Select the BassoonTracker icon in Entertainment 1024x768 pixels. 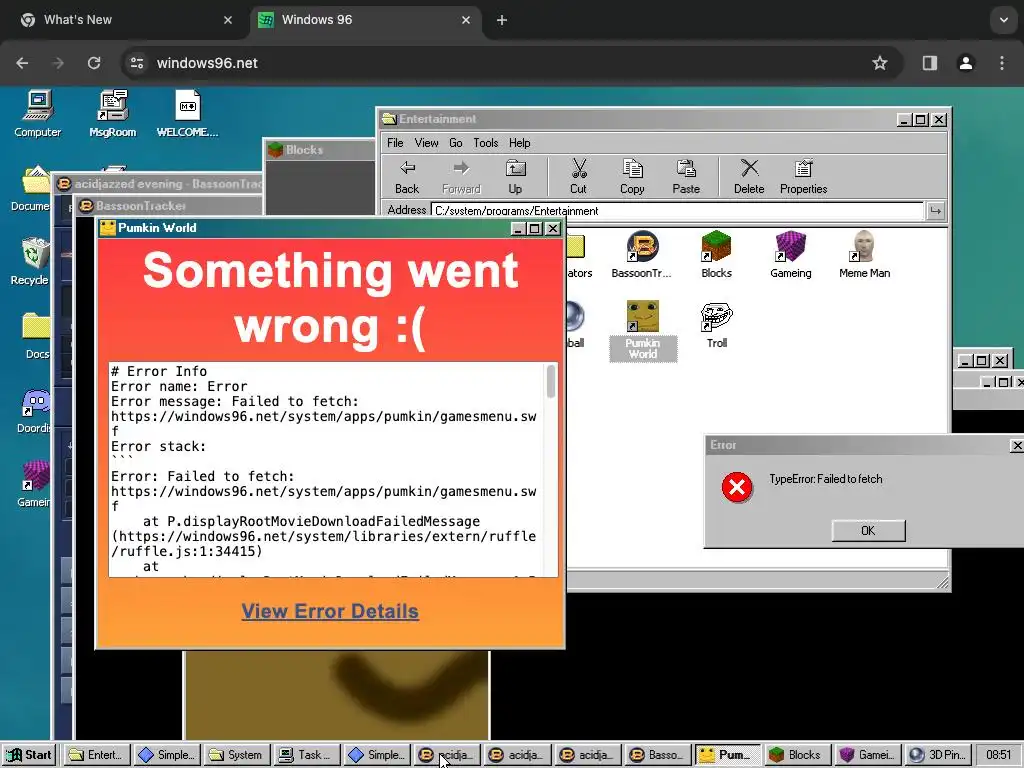(641, 255)
